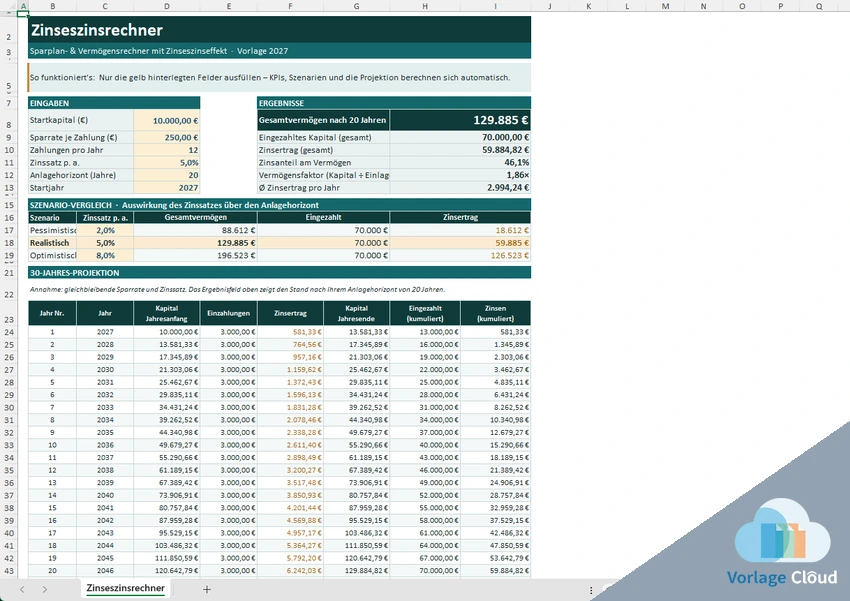The height and width of the screenshot is (601, 850).
Task: Click the subtitle Sparplan- & Vermögensrechner text
Action: point(159,51)
